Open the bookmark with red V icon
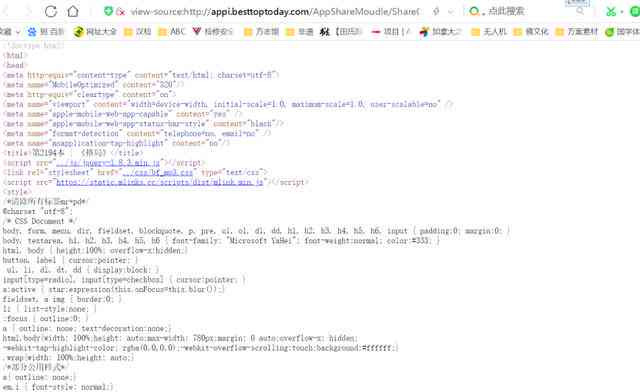Viewport: 640px width, 392px height. click(x=213, y=31)
